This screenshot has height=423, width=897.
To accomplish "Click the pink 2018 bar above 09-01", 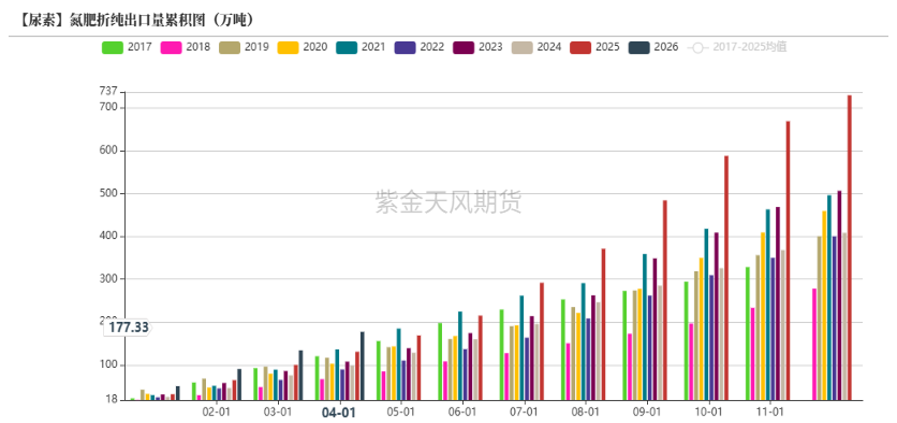I will [x=629, y=367].
